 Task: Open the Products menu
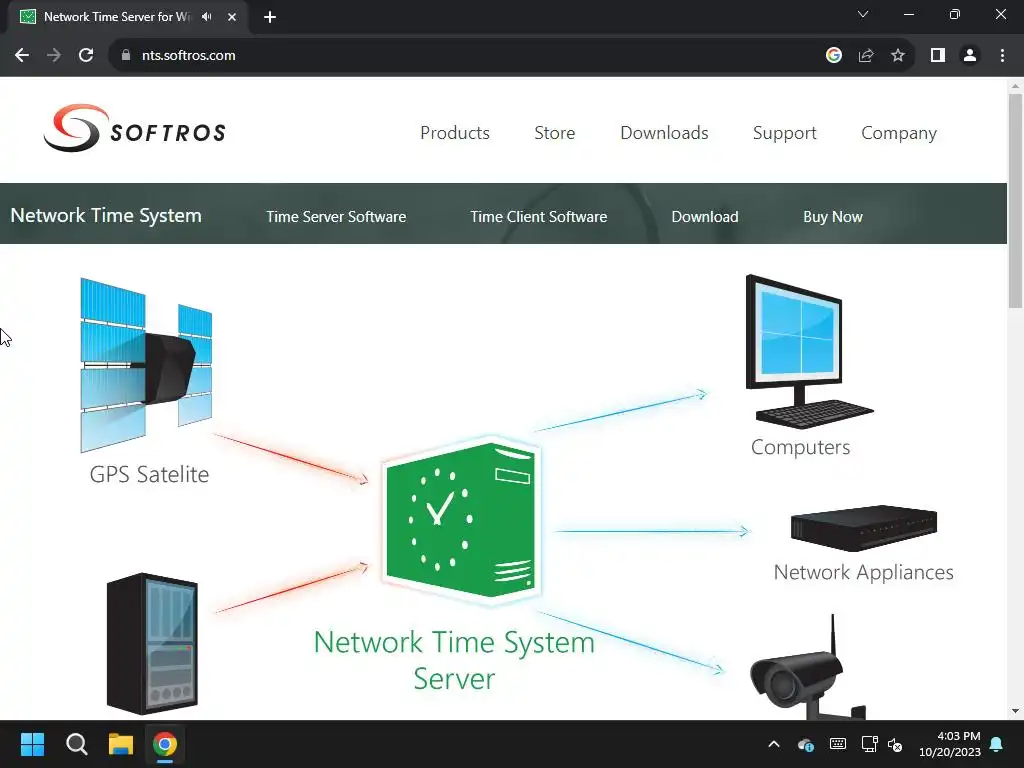tap(455, 133)
